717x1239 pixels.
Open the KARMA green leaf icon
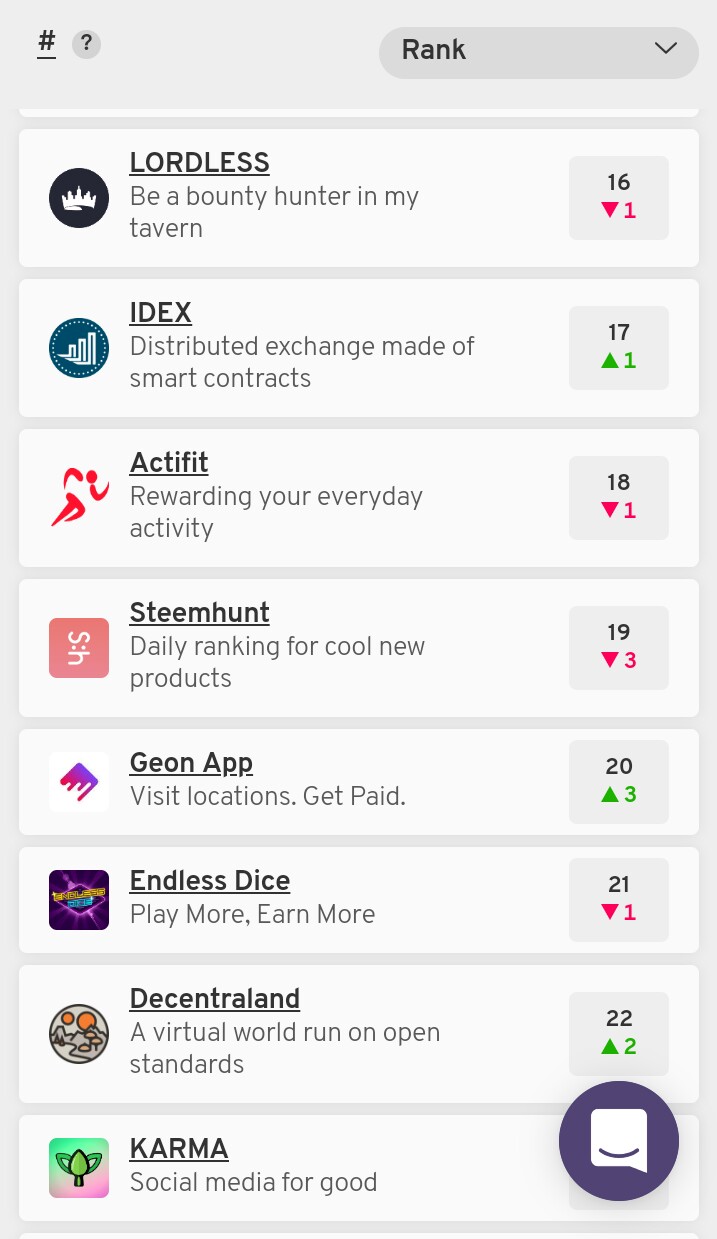(79, 1168)
